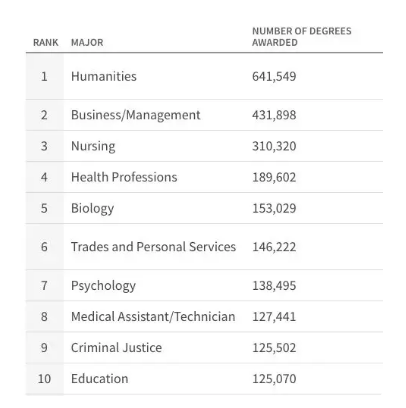Select the 146,222 degrees value
The width and height of the screenshot is (406, 408).
point(274,247)
